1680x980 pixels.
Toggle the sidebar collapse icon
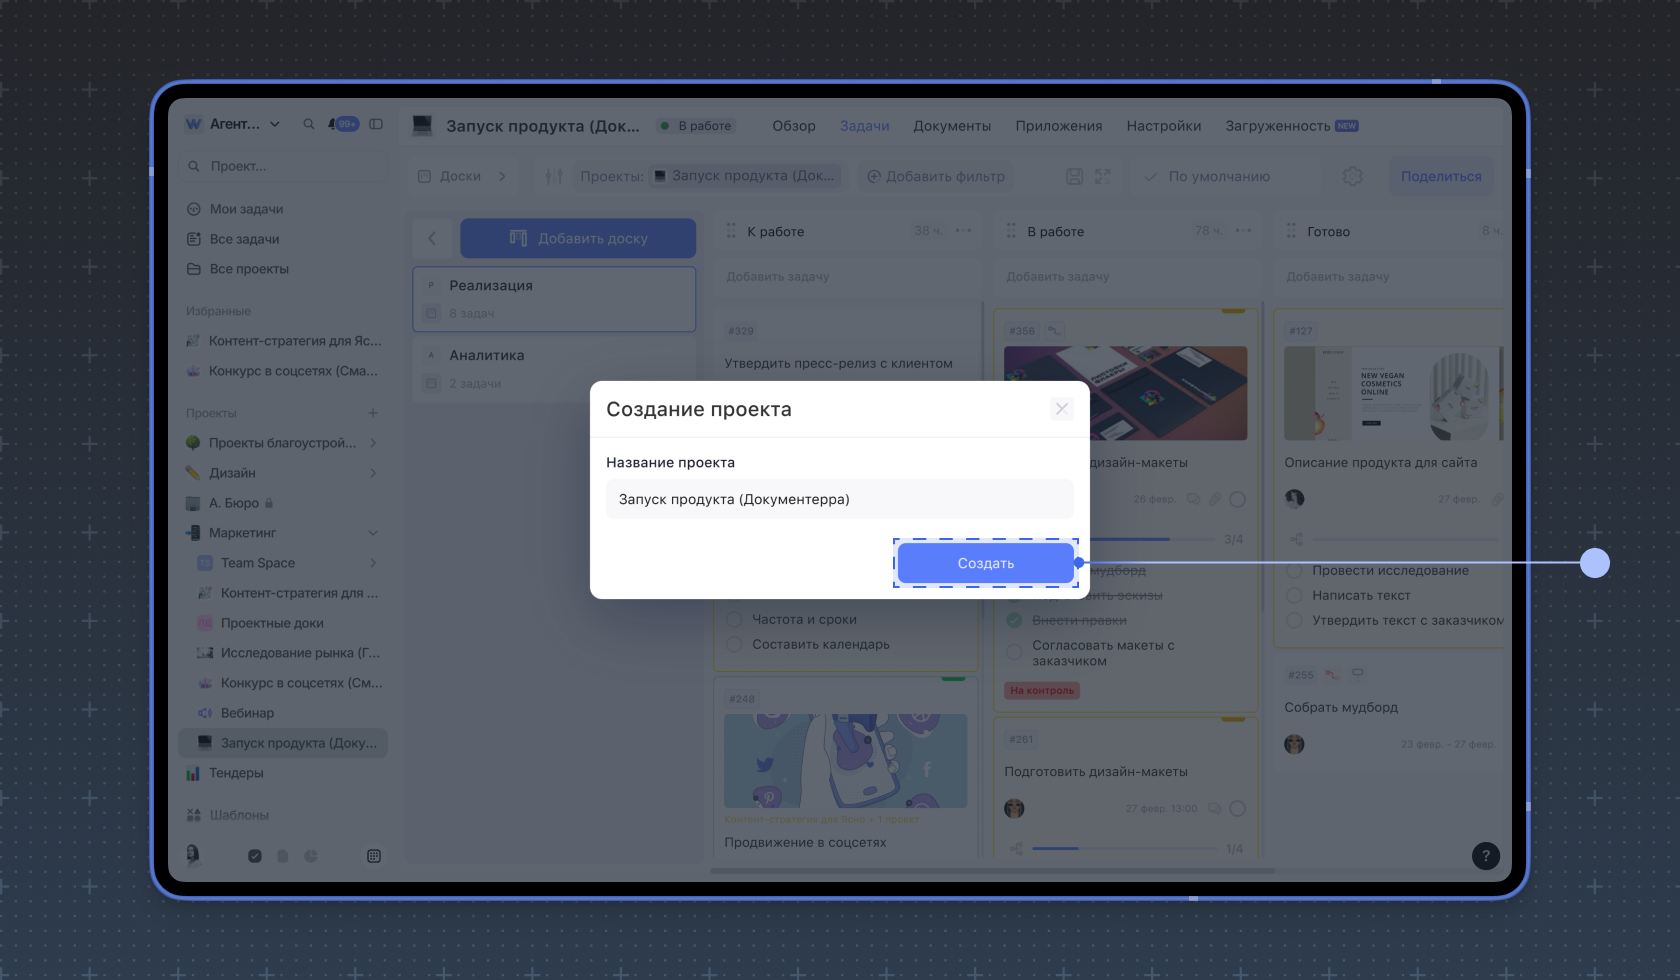(x=376, y=124)
